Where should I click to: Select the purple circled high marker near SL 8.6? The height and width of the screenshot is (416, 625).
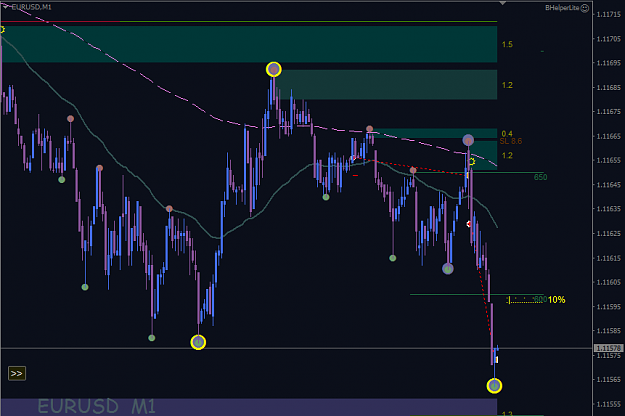coord(468,140)
